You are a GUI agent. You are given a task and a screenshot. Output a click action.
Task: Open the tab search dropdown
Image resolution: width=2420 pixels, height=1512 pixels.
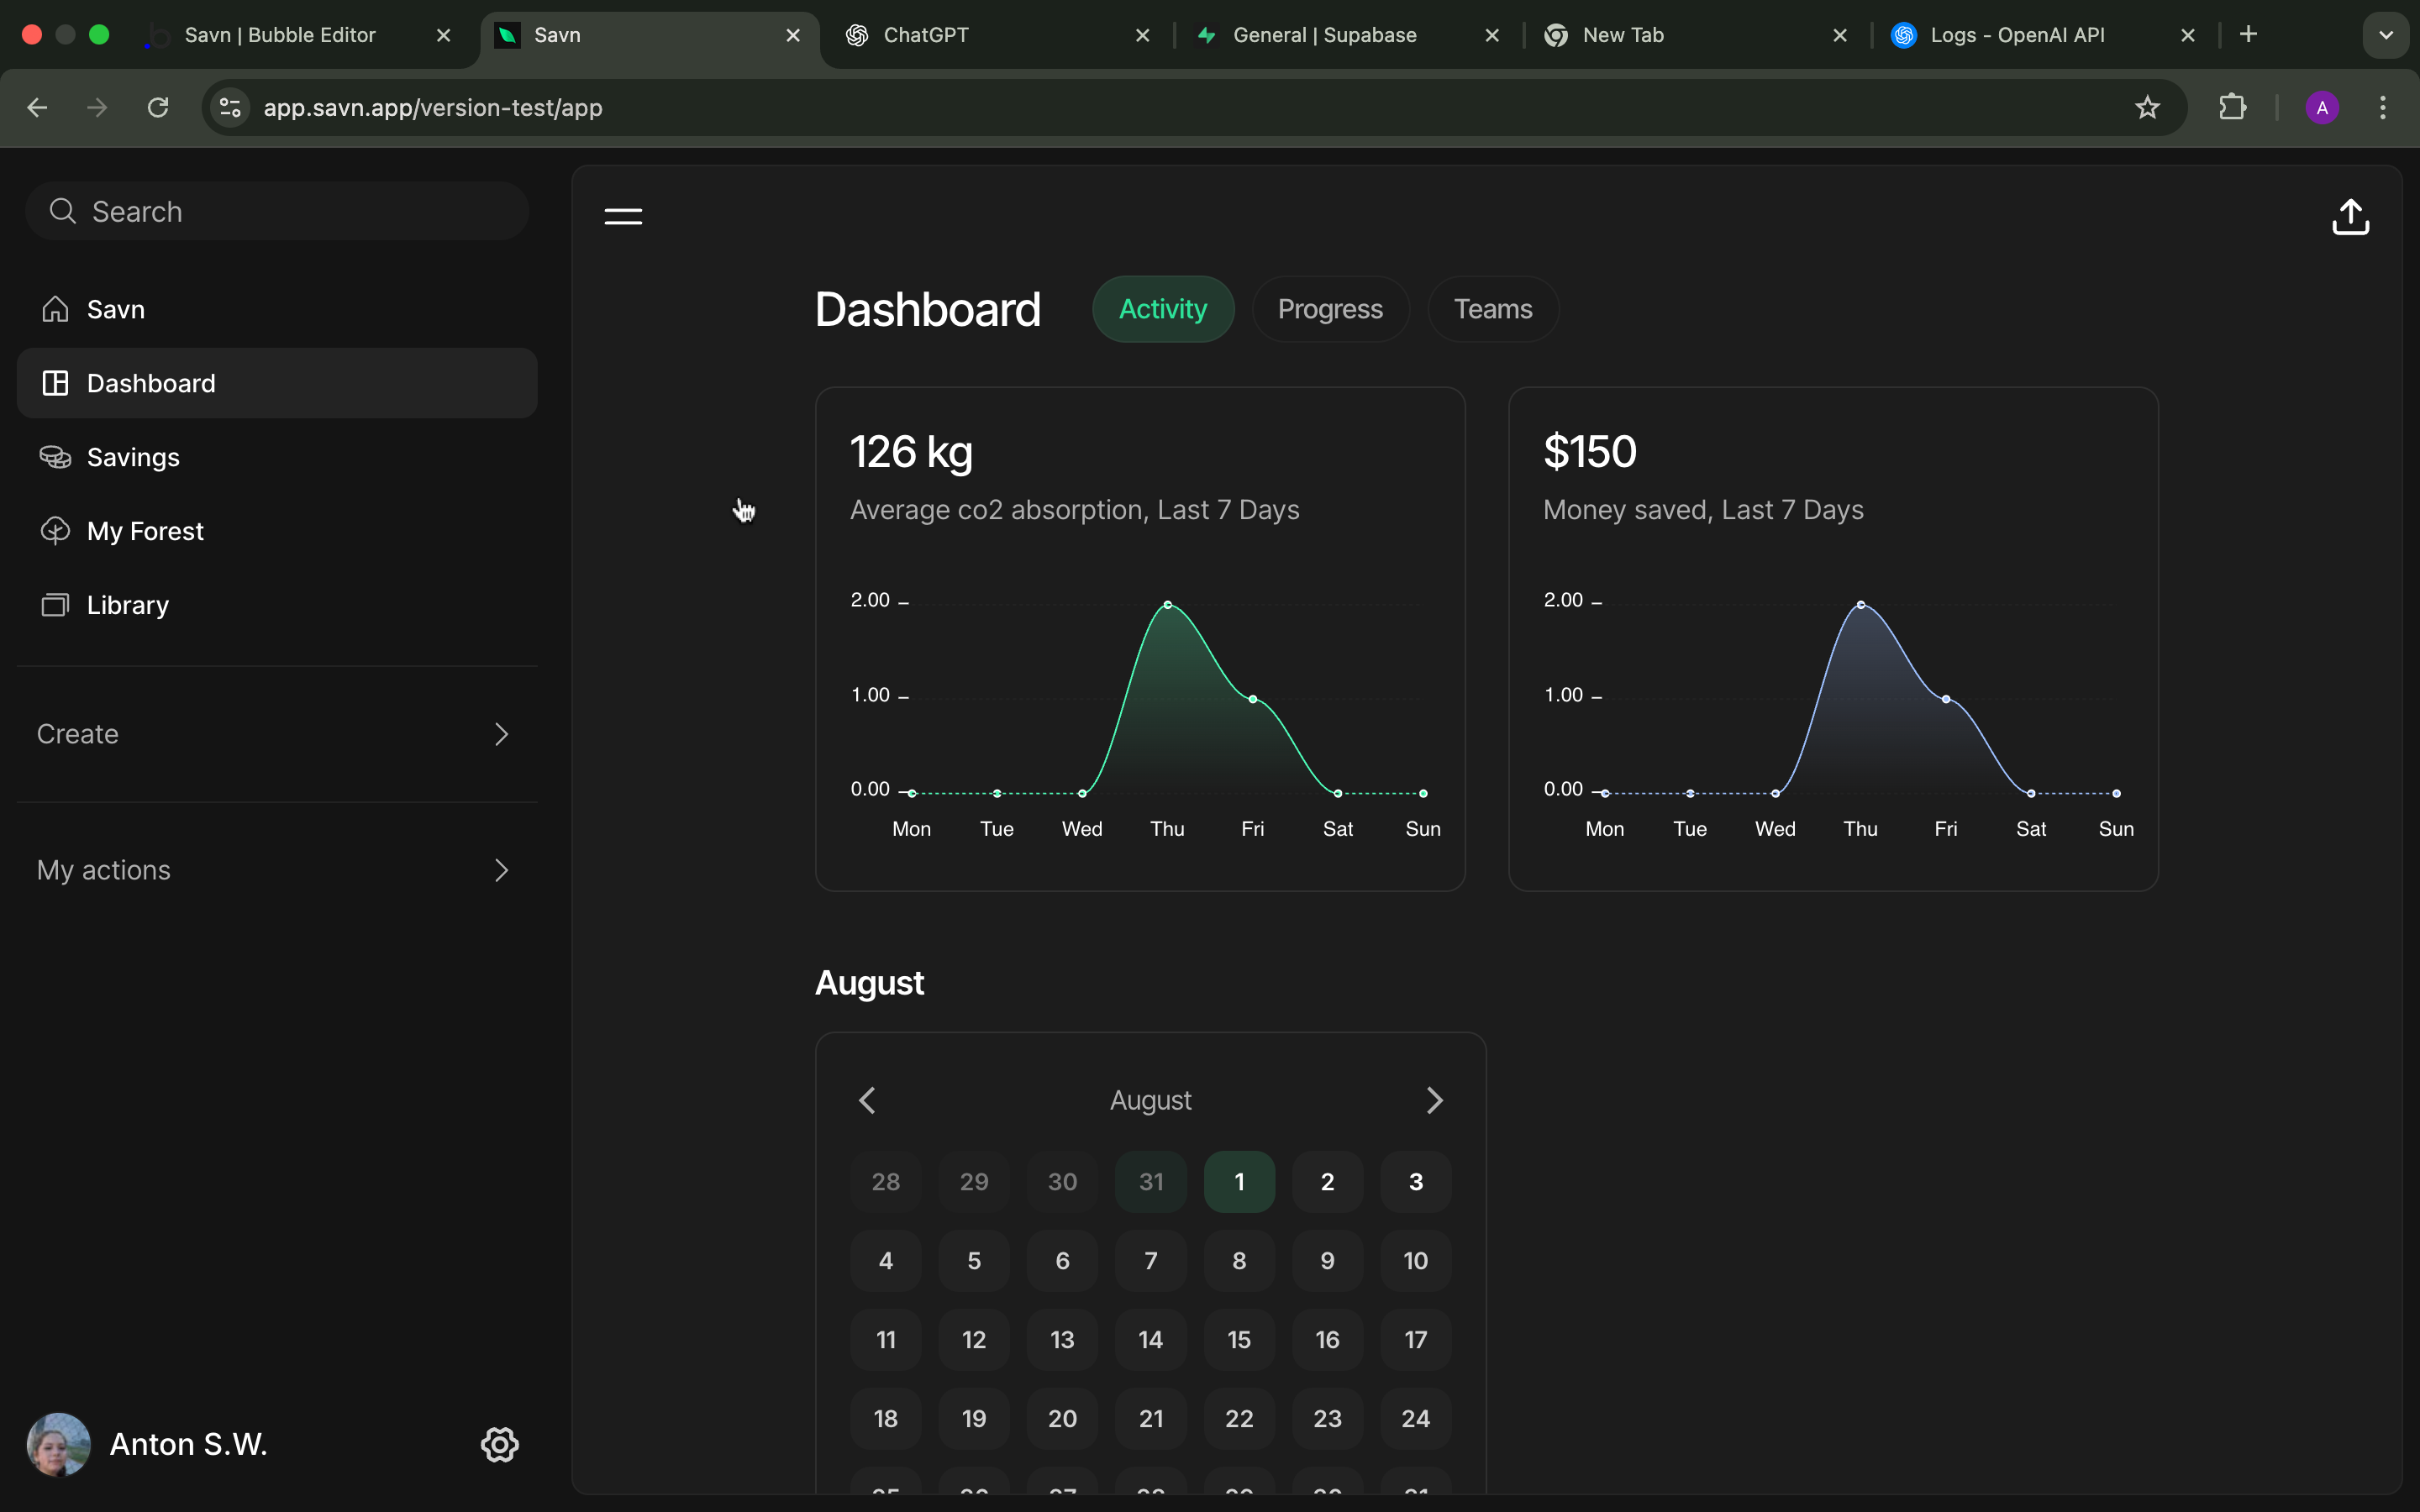tap(2386, 35)
